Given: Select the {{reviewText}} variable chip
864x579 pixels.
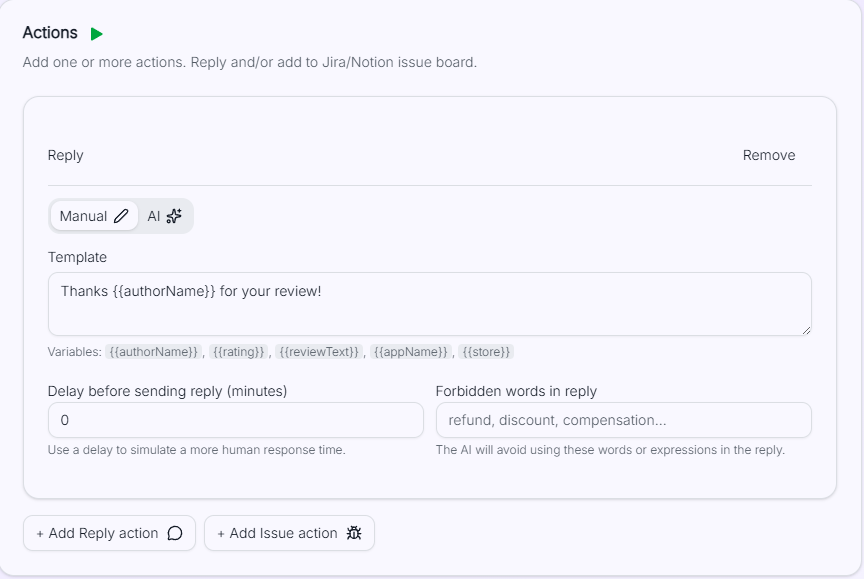Looking at the screenshot, I should 319,352.
